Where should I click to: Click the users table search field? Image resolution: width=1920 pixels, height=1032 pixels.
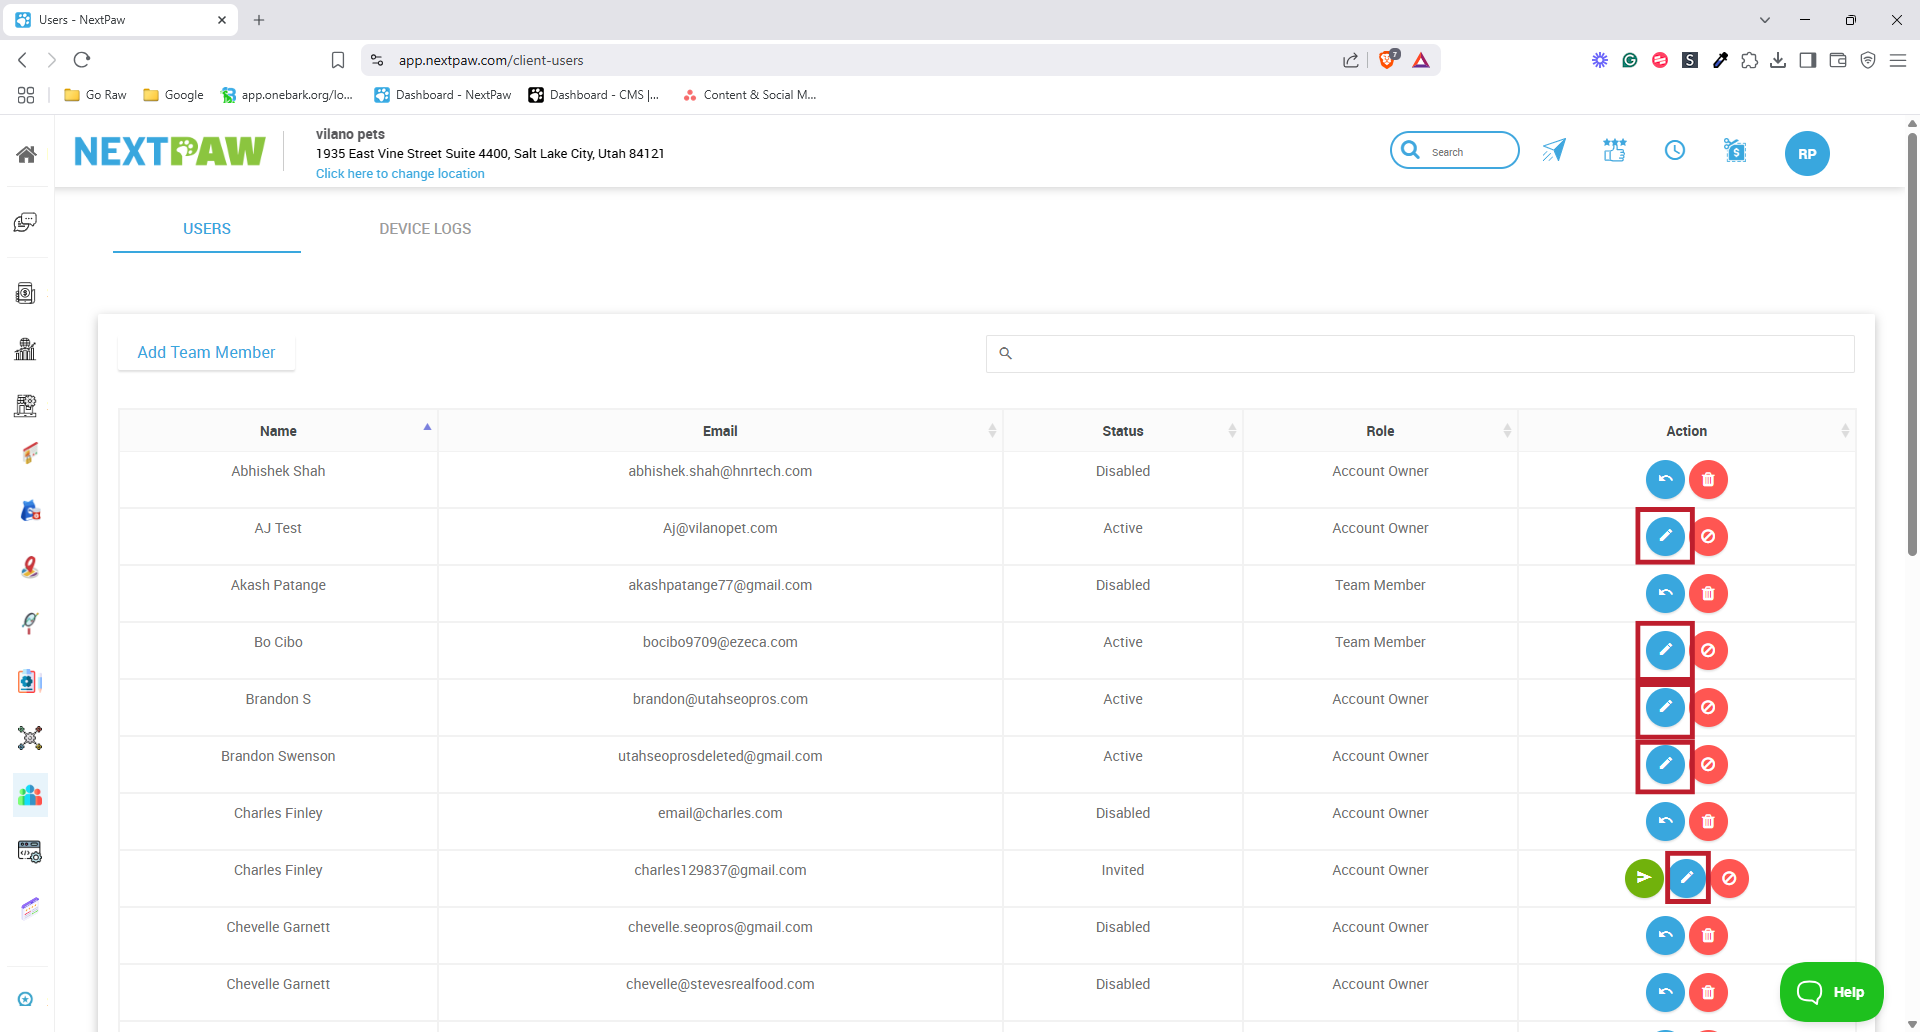tap(1420, 353)
